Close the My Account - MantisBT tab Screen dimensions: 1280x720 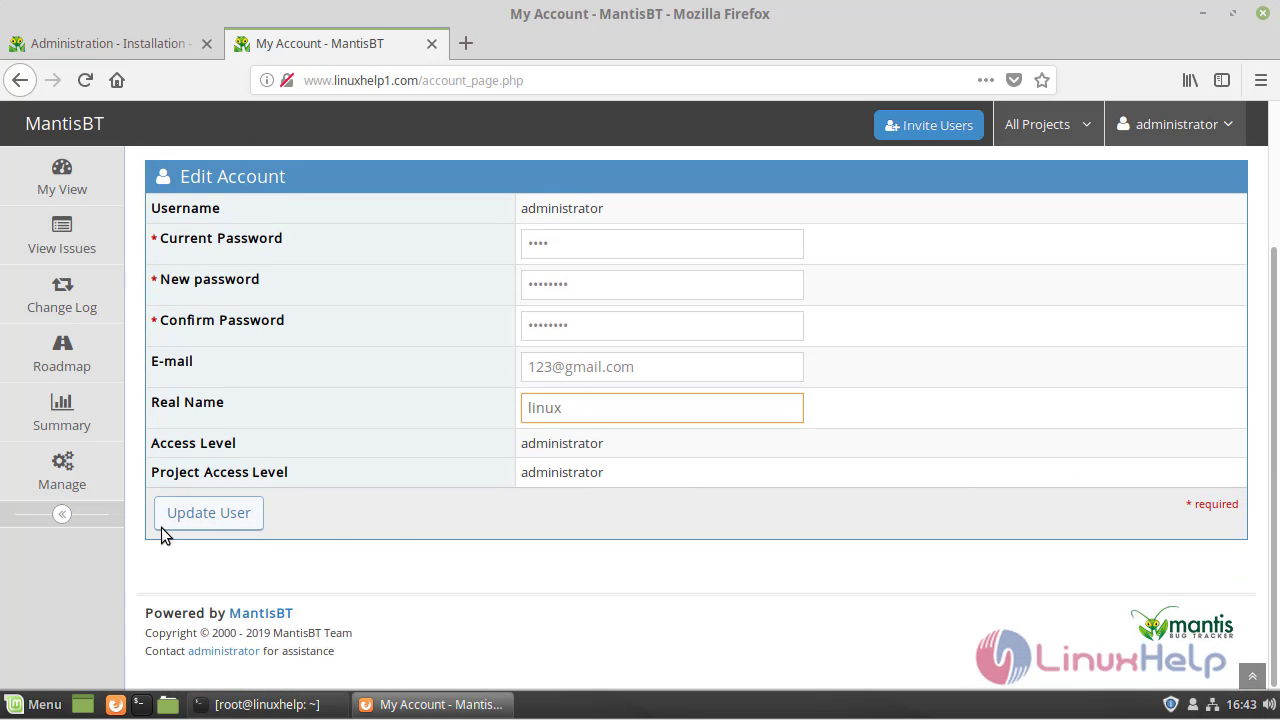click(x=432, y=44)
